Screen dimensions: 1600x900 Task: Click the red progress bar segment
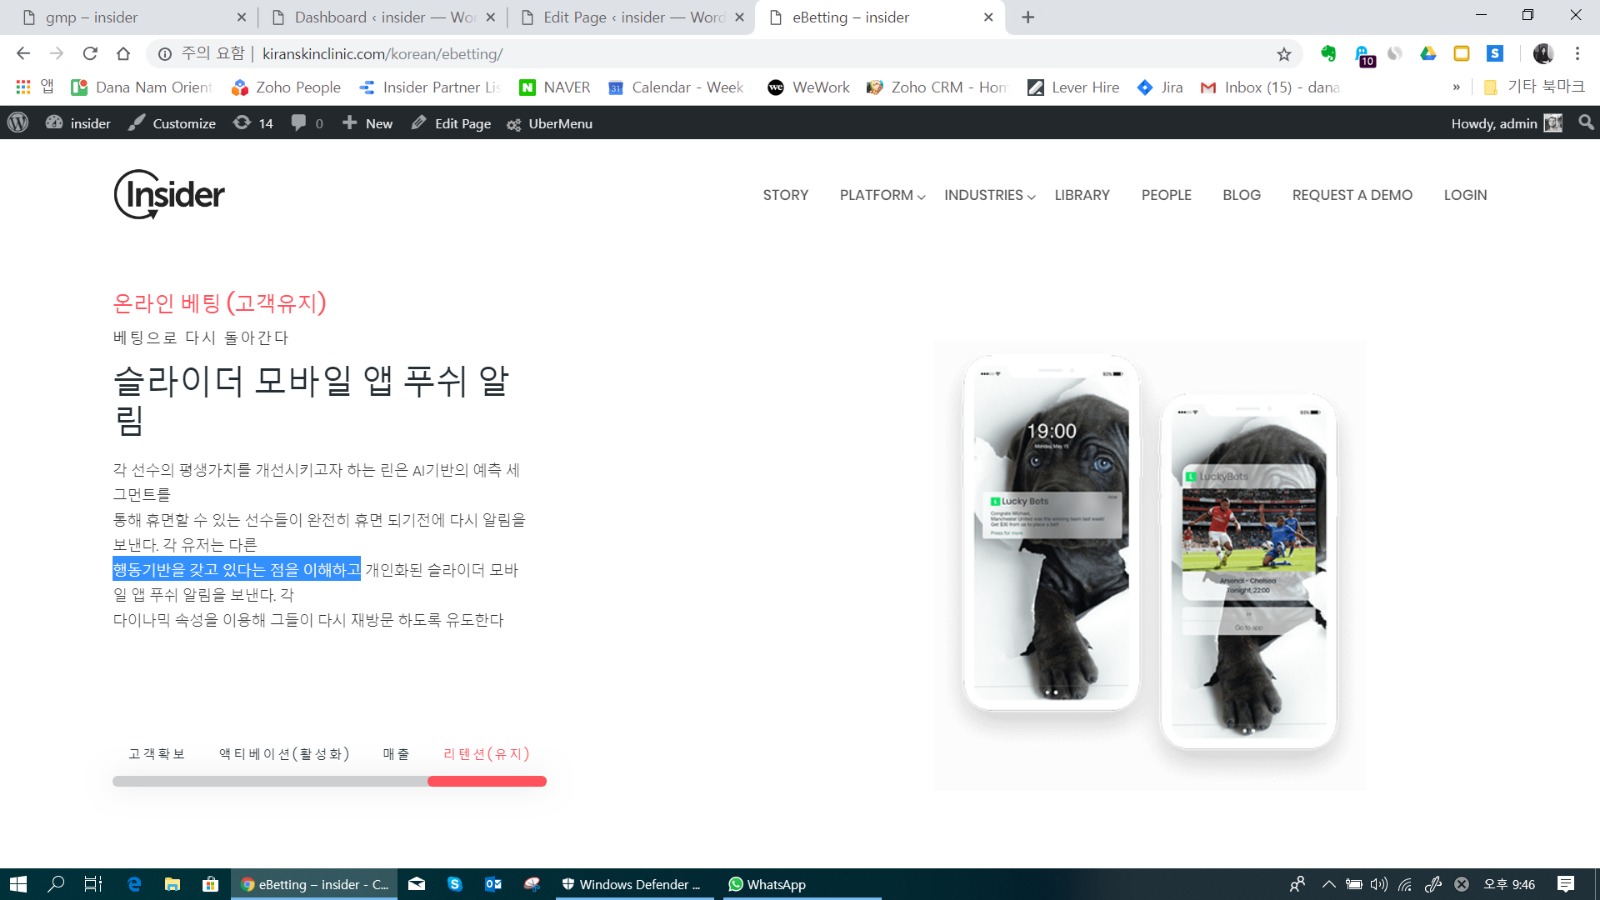coord(487,781)
